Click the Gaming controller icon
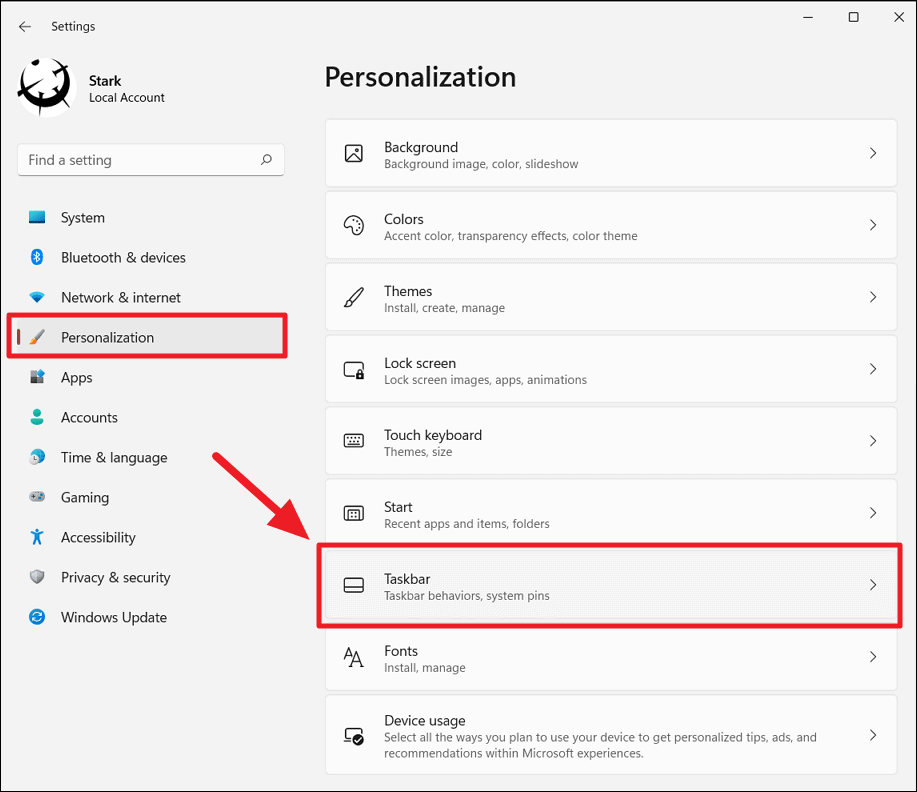Viewport: 917px width, 792px height. [x=37, y=497]
